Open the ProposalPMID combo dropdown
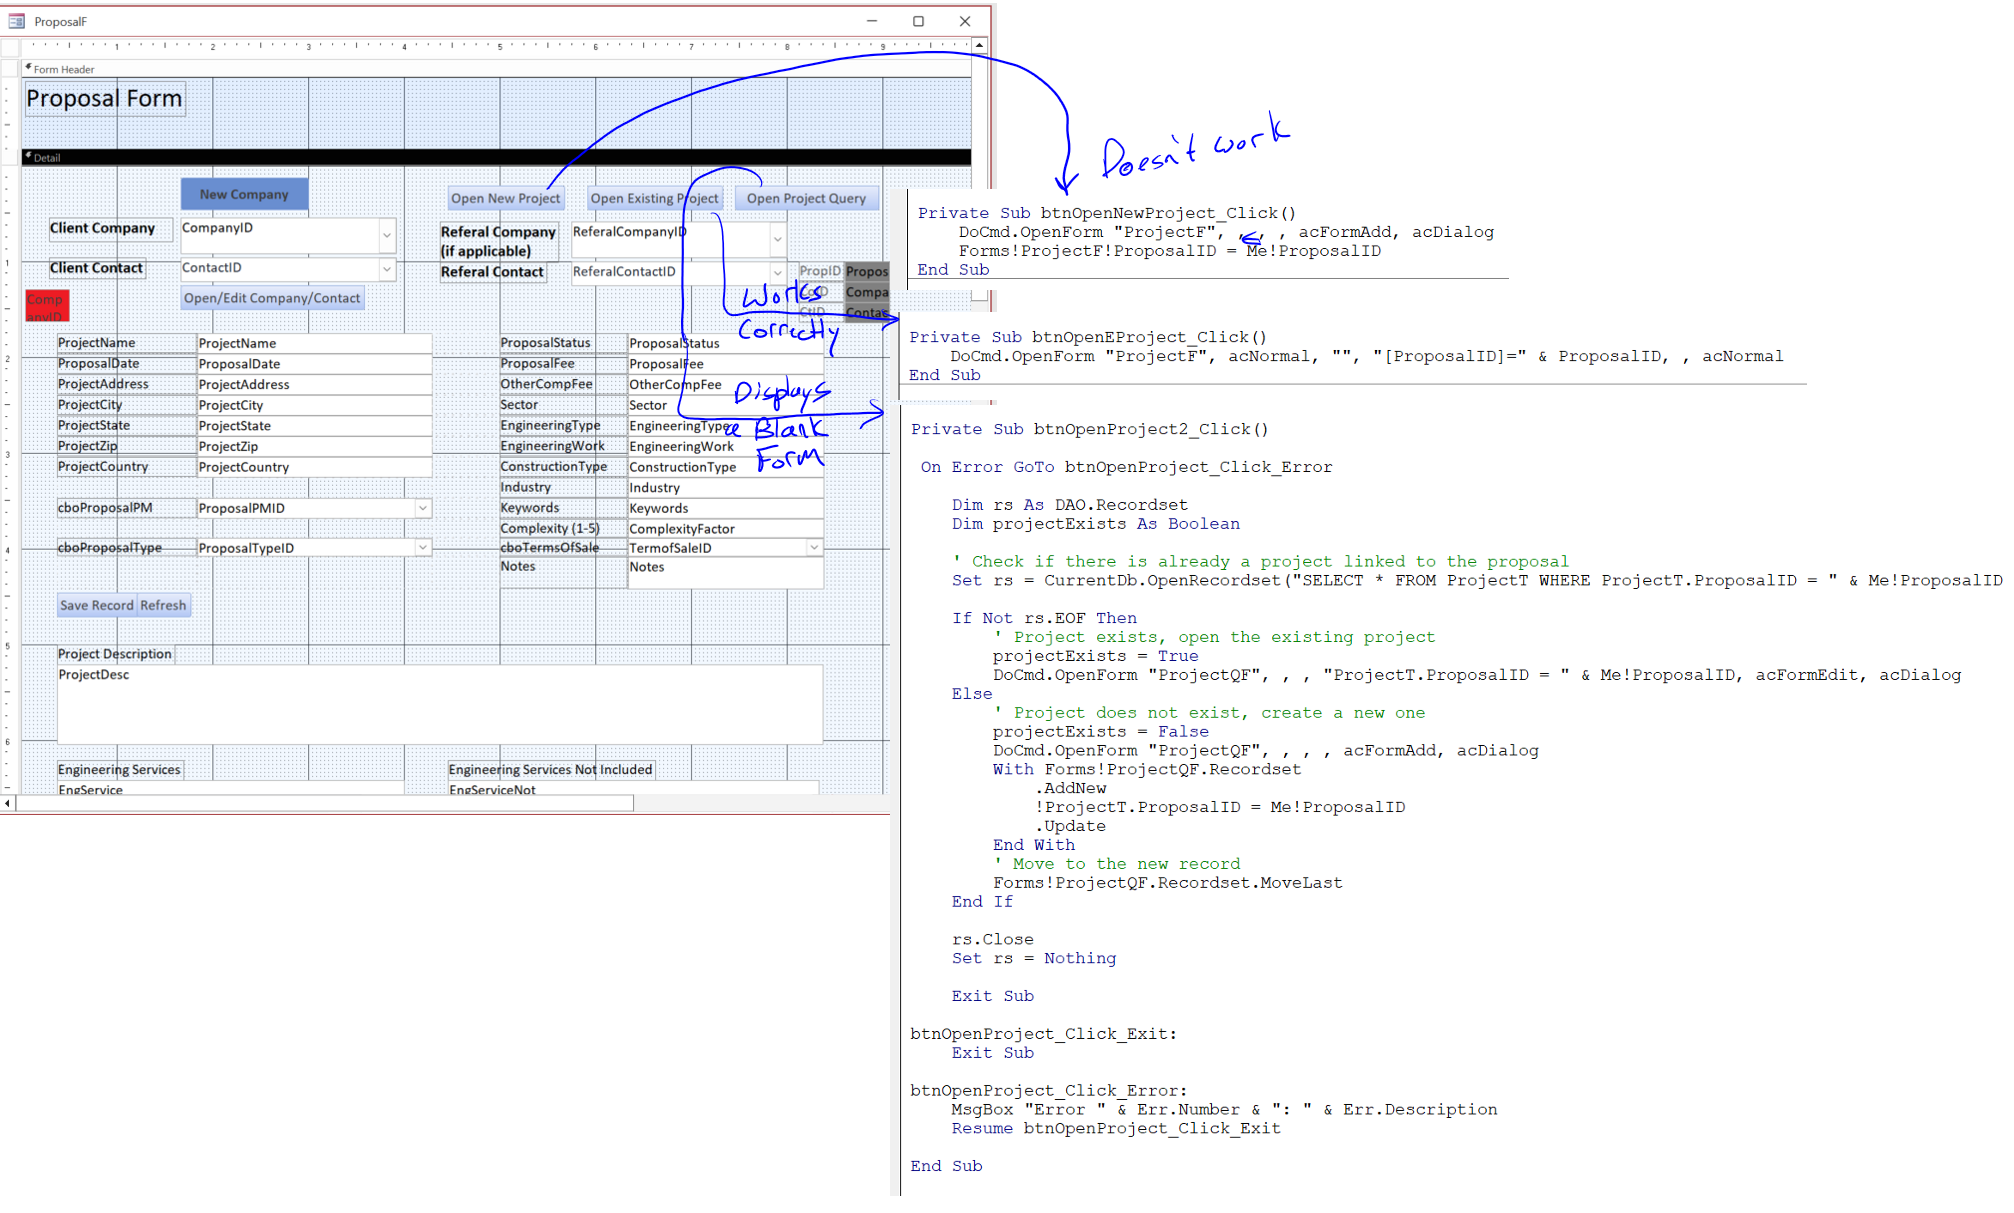This screenshot has height=1213, width=2014. tap(423, 508)
